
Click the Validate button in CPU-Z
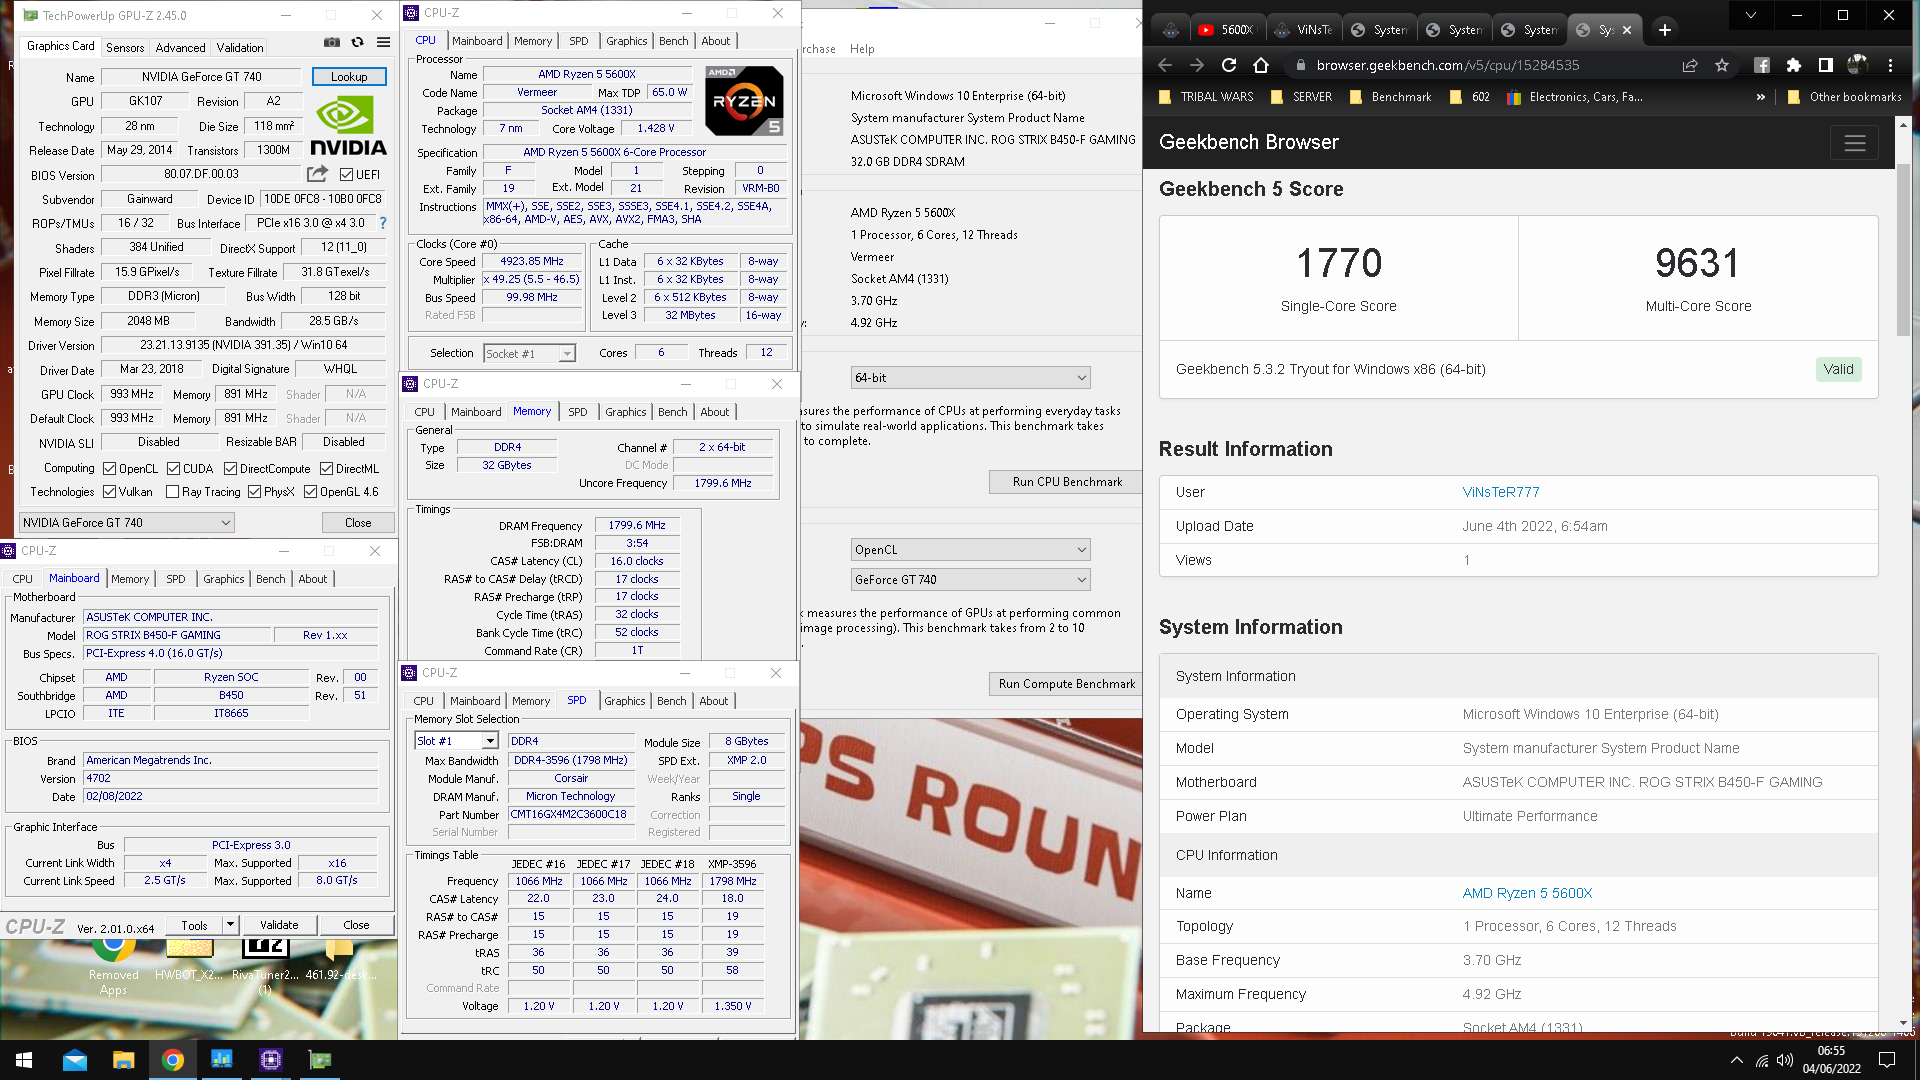279,925
